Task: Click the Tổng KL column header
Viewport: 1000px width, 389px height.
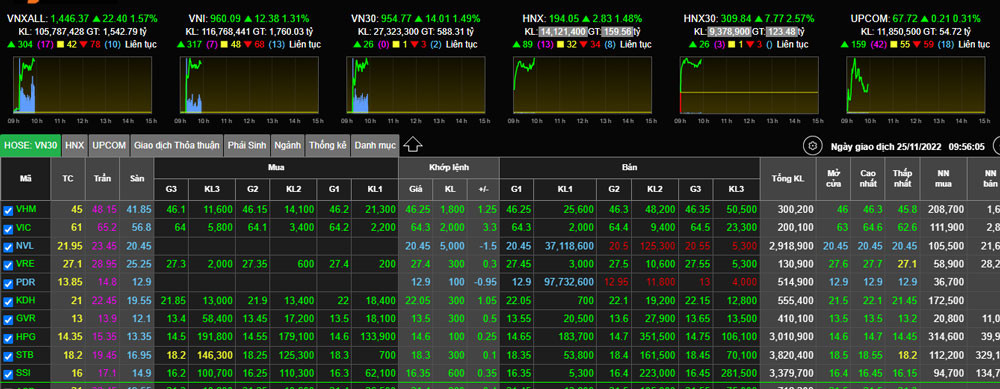Action: pos(788,179)
